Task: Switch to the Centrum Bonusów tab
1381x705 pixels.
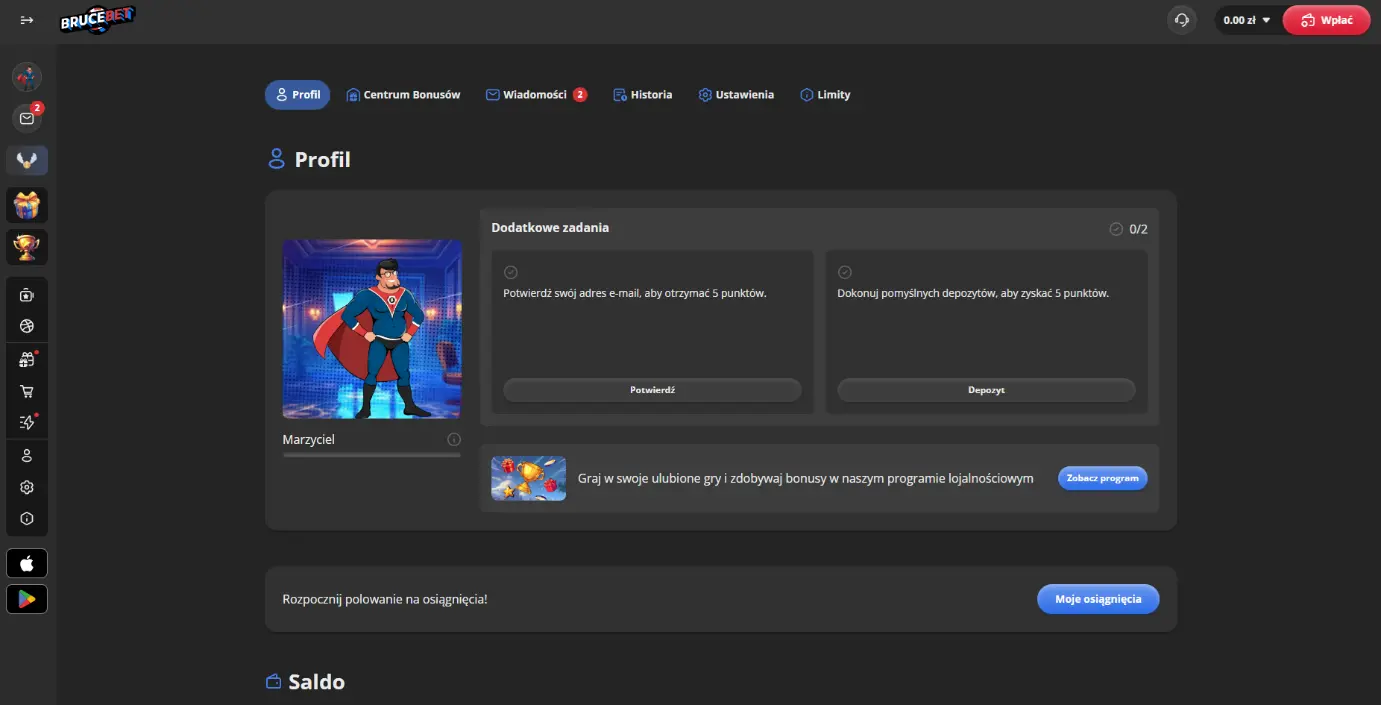Action: click(403, 95)
